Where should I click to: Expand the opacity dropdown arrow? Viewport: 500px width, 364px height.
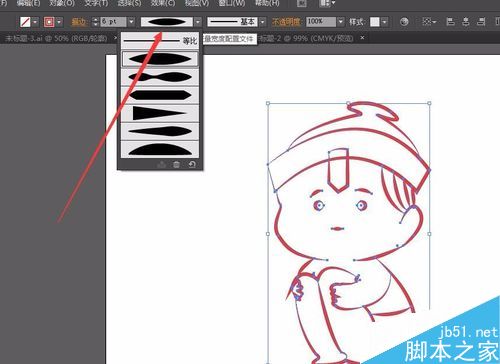pyautogui.click(x=340, y=22)
